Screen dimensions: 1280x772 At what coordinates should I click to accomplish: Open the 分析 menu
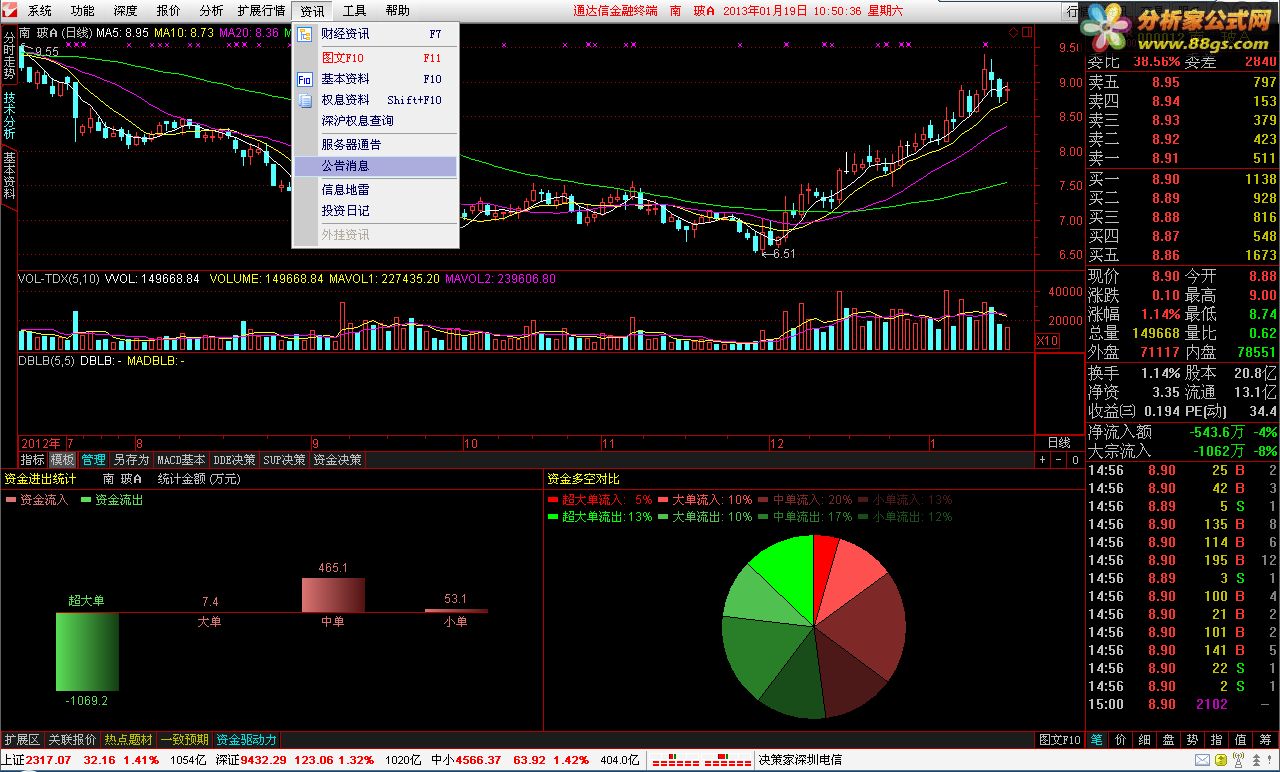pyautogui.click(x=211, y=11)
